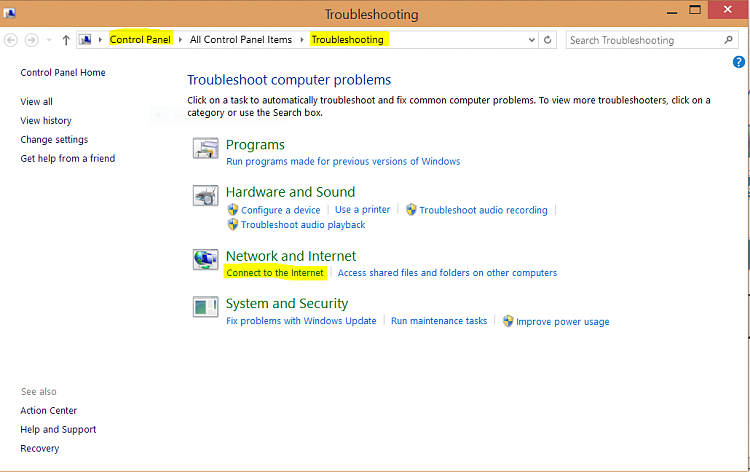Open Network and Internet heading
Viewport: 750px width, 472px height.
(x=291, y=256)
